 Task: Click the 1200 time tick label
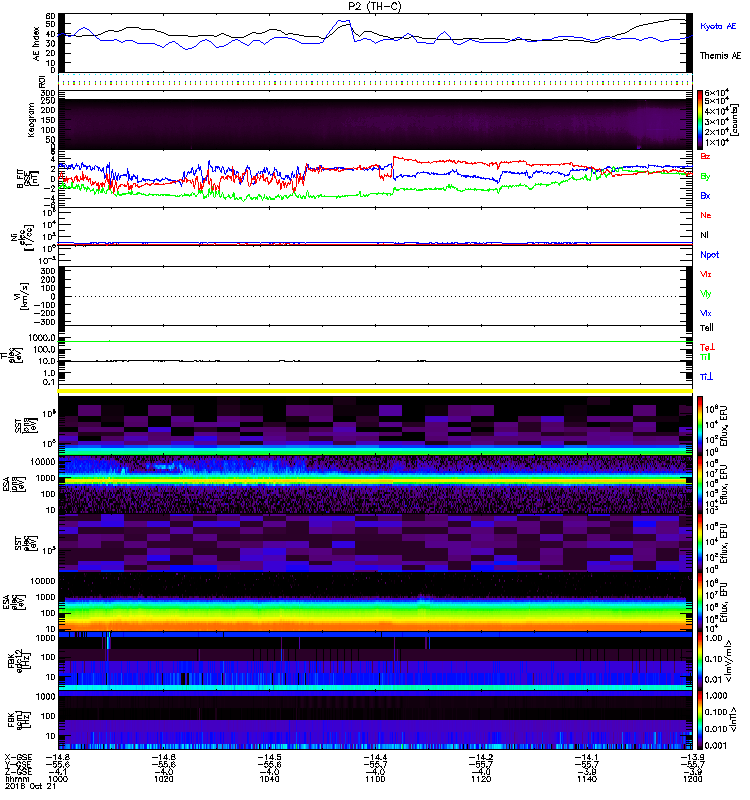click(692, 779)
